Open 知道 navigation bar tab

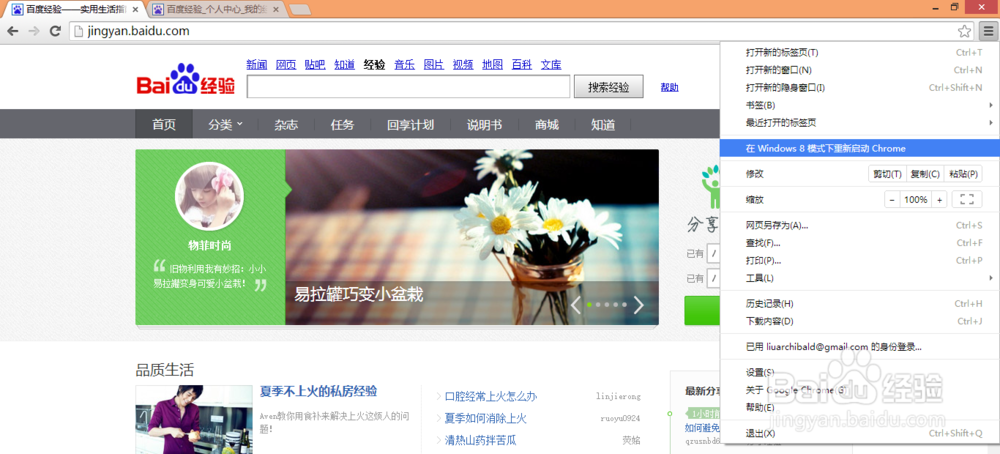603,124
